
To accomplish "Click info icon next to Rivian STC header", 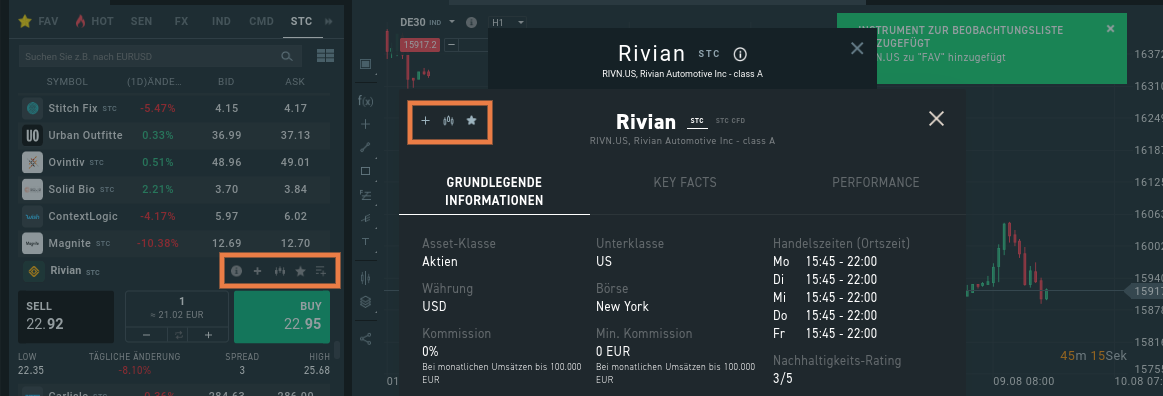I will pyautogui.click(x=739, y=54).
